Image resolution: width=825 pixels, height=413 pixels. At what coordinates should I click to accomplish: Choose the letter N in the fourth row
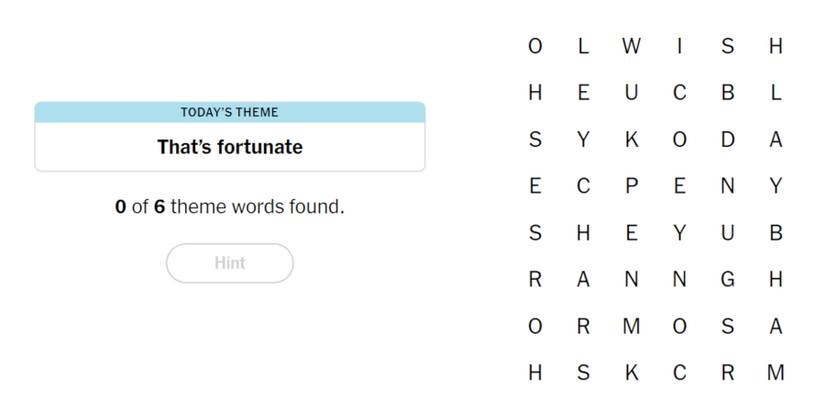[728, 186]
